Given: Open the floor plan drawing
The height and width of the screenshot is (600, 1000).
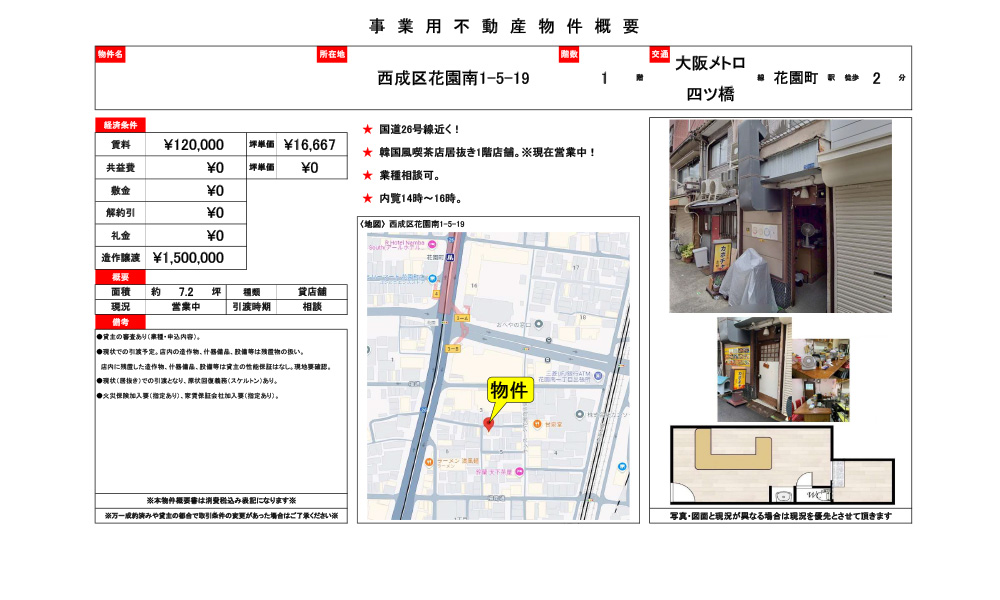Looking at the screenshot, I should coord(783,465).
